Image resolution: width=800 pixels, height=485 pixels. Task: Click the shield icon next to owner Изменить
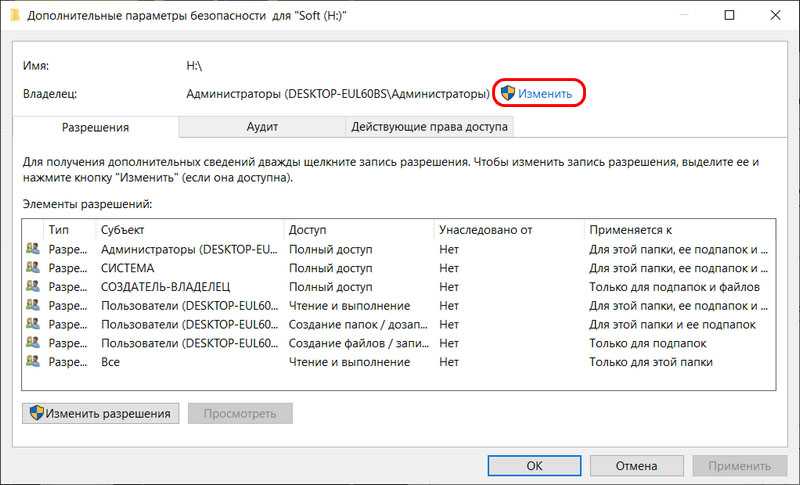click(507, 93)
